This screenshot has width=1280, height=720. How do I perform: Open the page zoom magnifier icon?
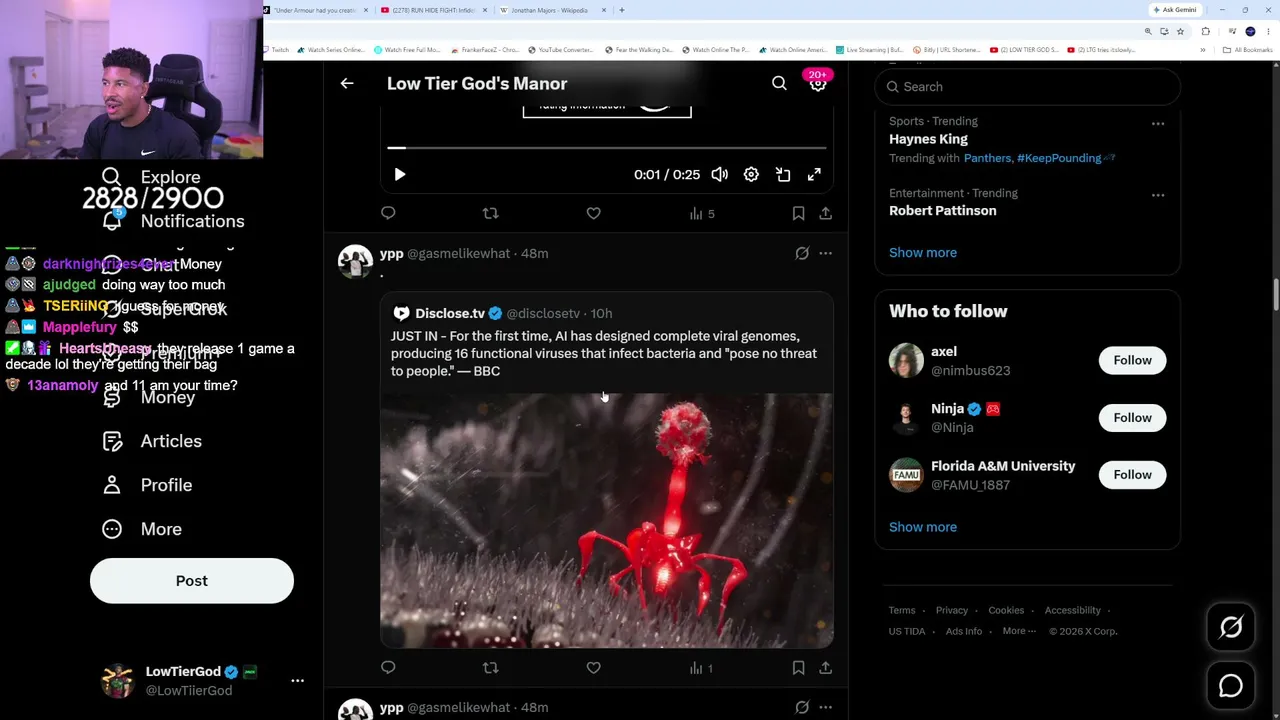pos(1148,31)
